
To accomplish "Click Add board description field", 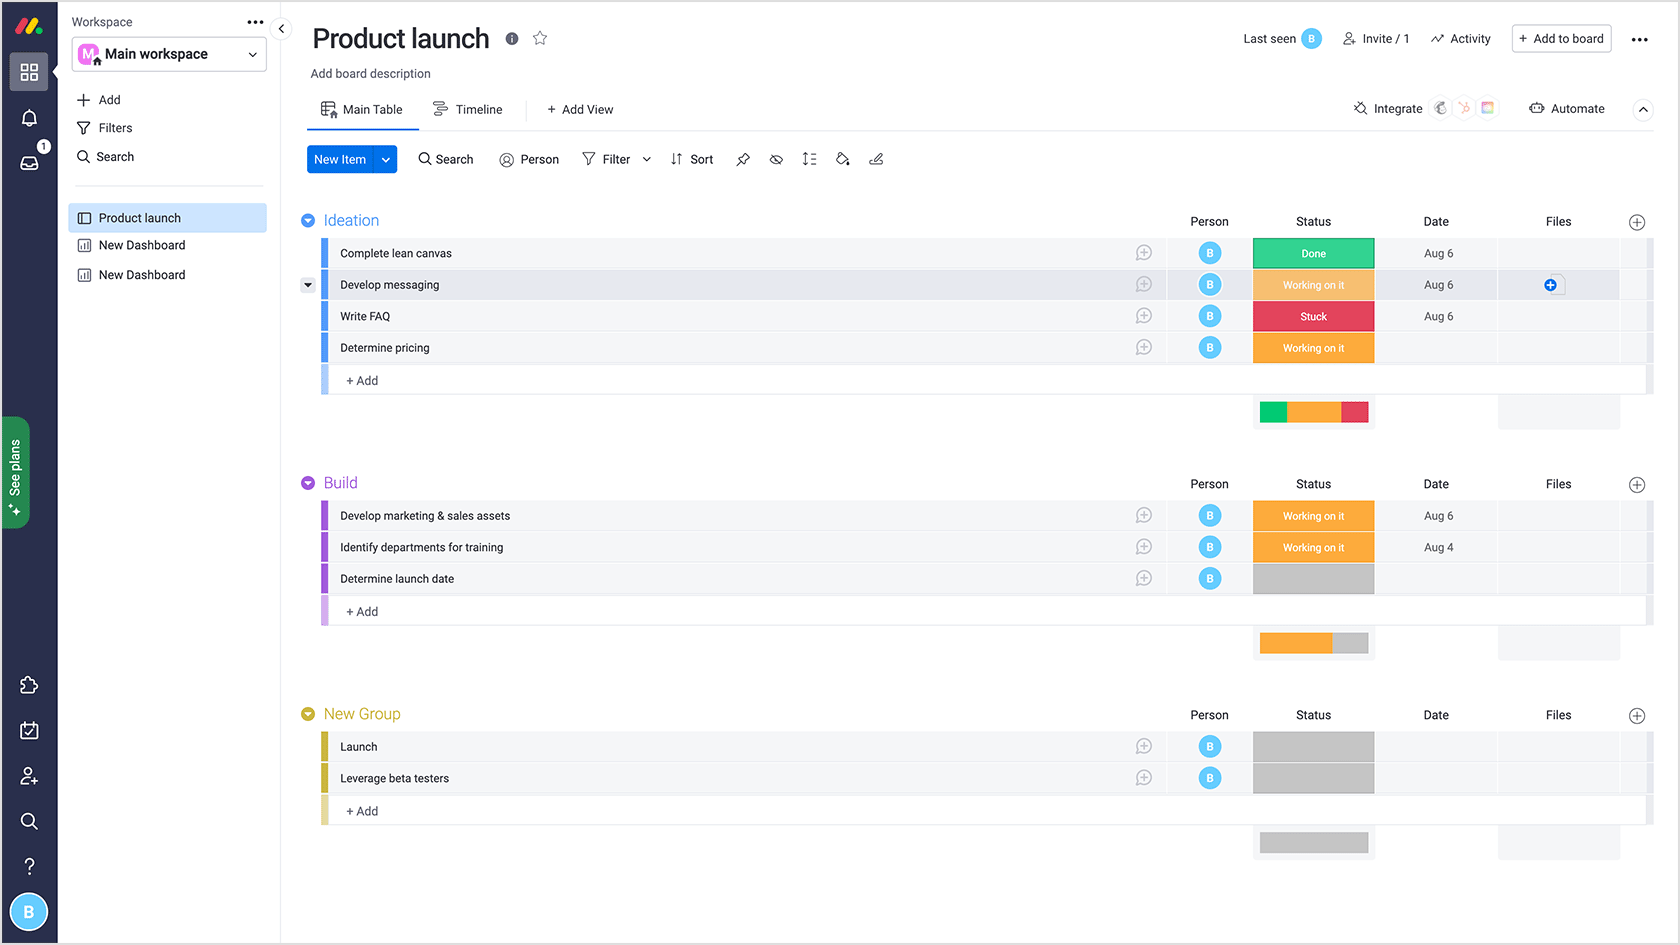I will (x=370, y=73).
